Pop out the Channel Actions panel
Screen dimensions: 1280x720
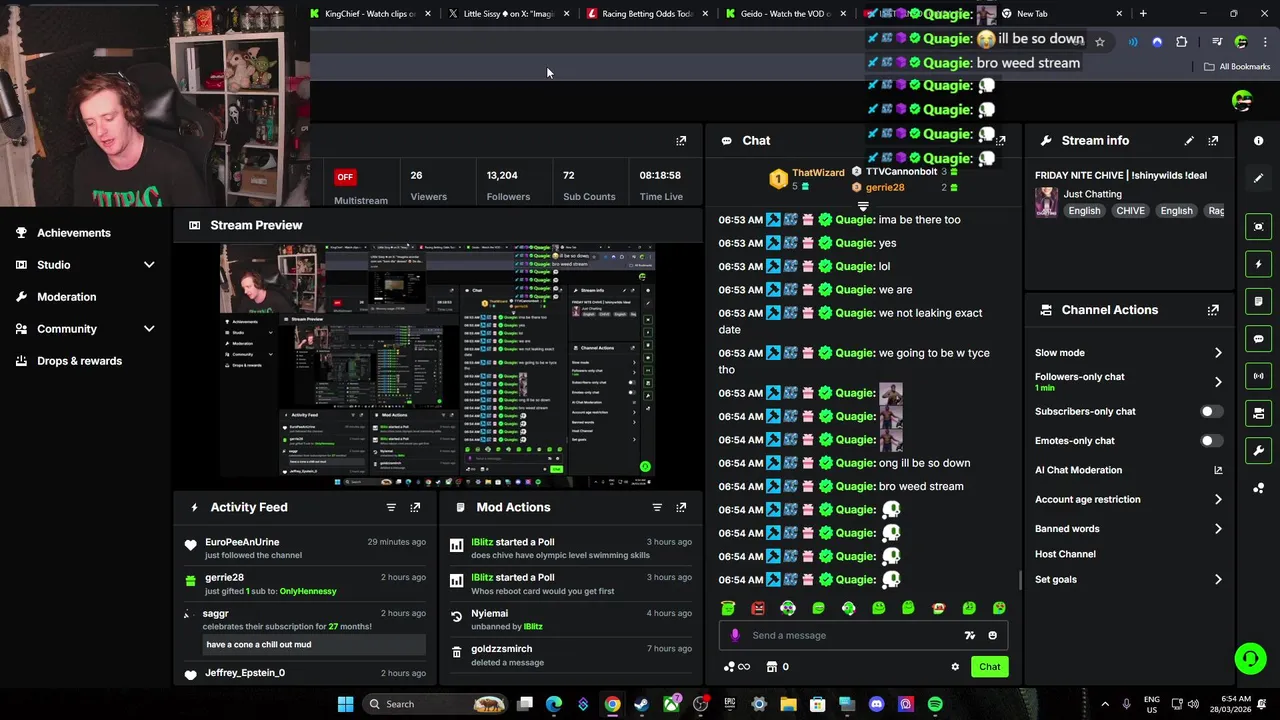[1213, 310]
